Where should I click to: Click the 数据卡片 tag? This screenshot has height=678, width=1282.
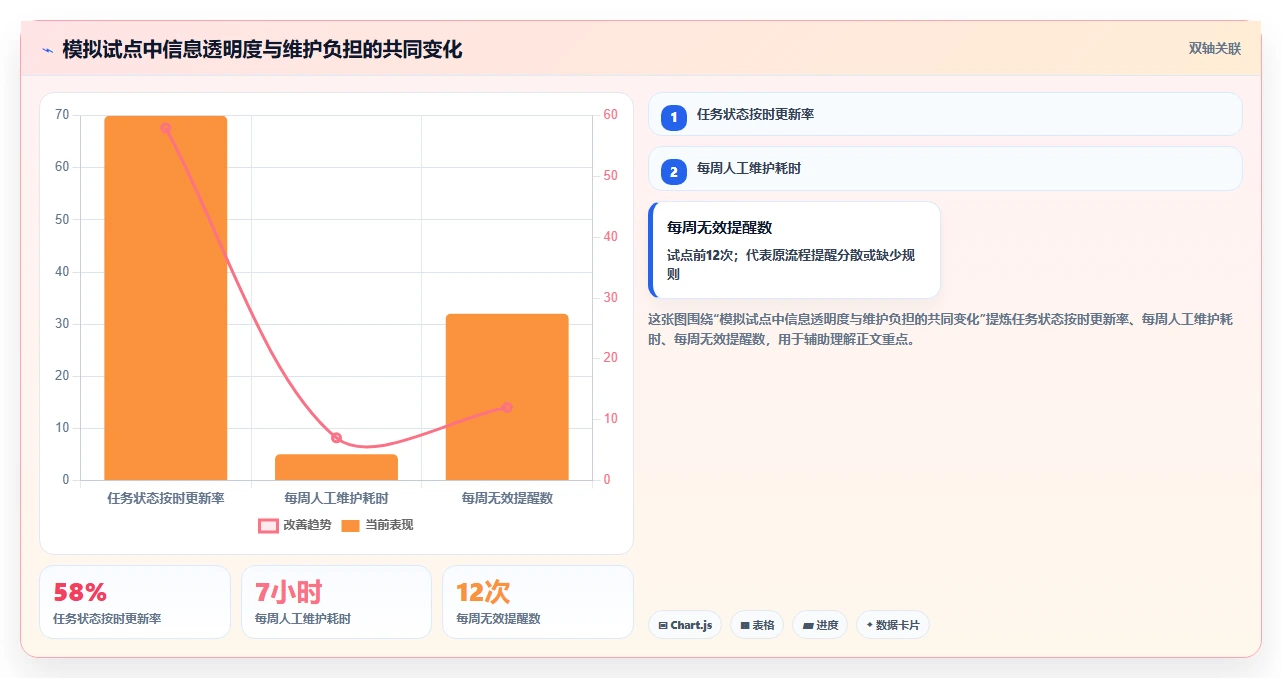[x=893, y=625]
